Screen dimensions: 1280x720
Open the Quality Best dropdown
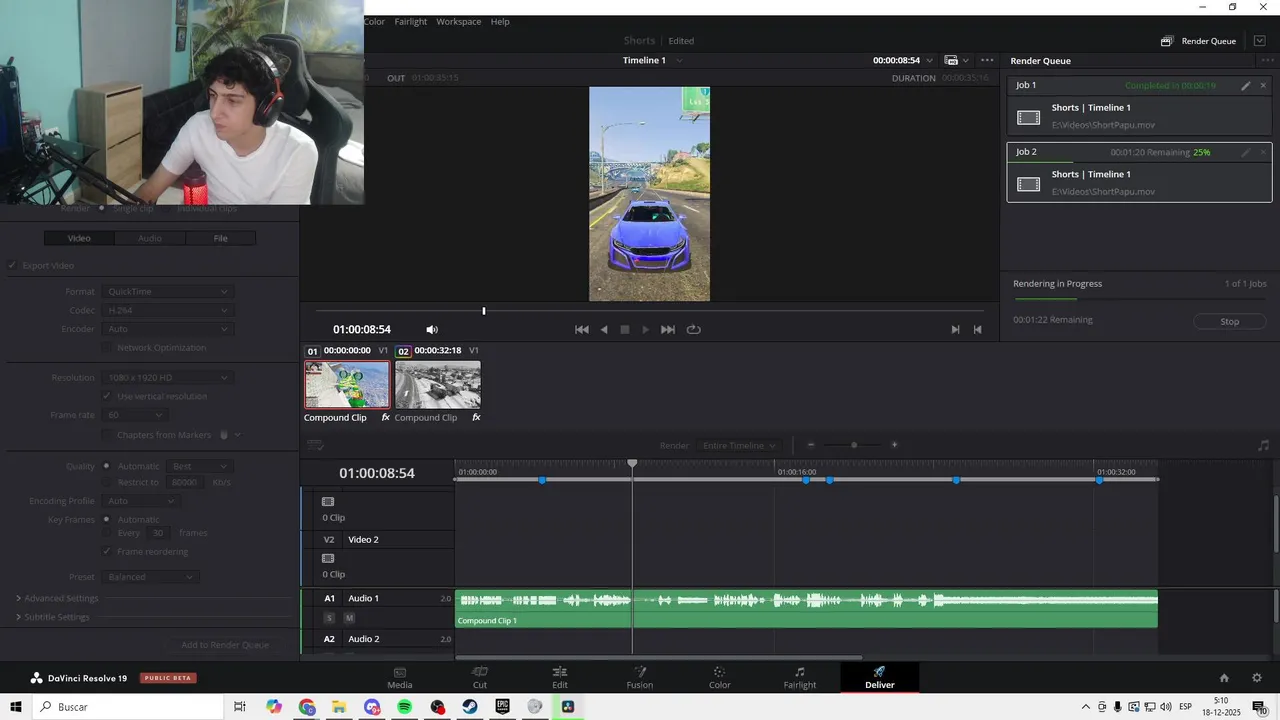201,466
